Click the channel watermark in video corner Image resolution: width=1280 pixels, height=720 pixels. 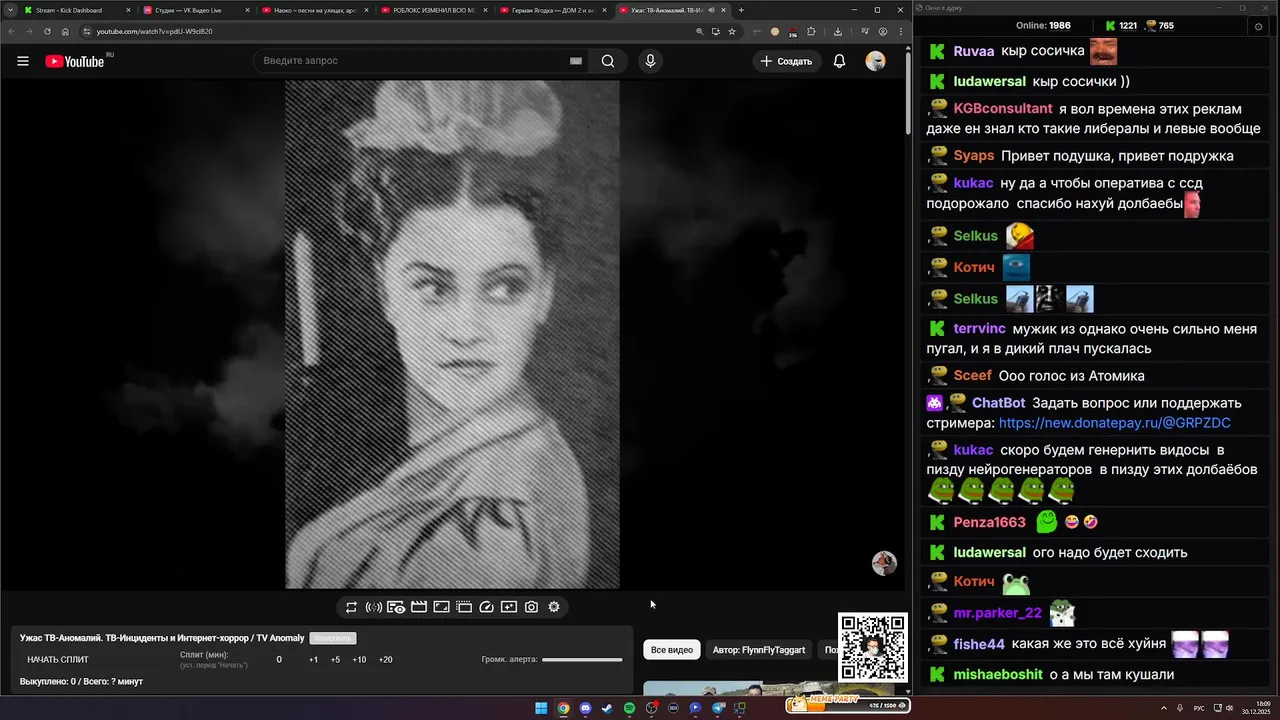(x=884, y=563)
